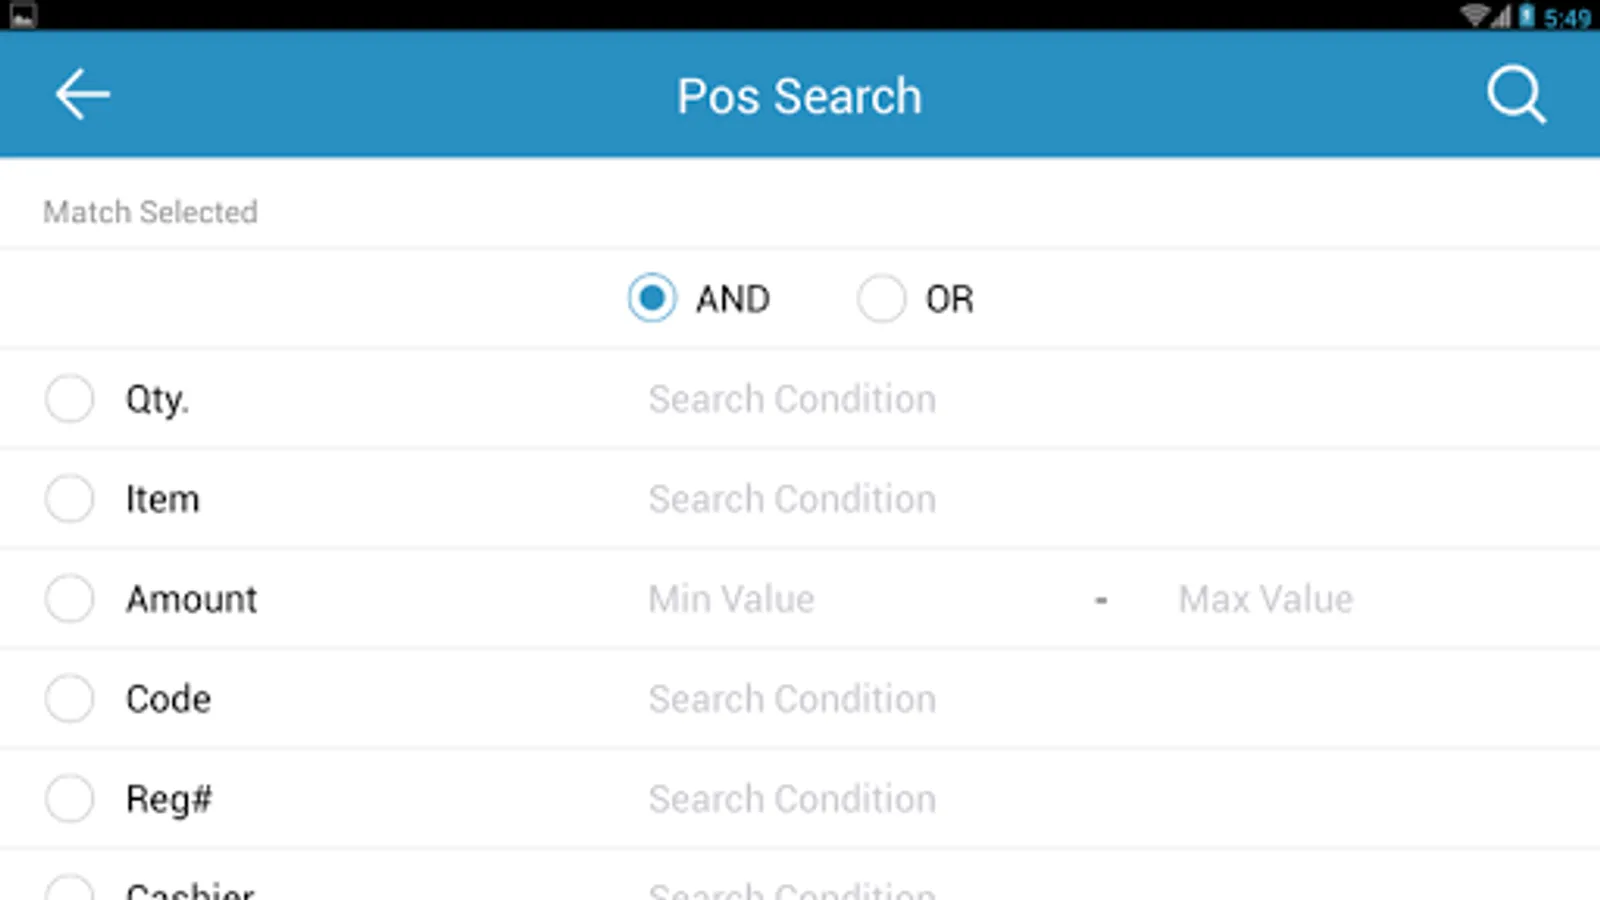This screenshot has width=1600, height=900.
Task: Select the AND match option
Action: (652, 298)
